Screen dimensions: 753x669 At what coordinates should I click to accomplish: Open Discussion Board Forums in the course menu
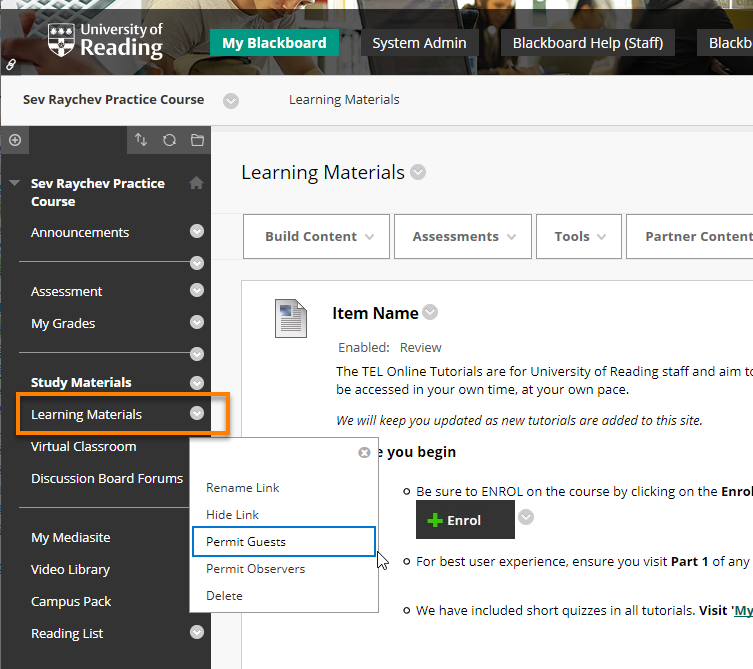(107, 479)
